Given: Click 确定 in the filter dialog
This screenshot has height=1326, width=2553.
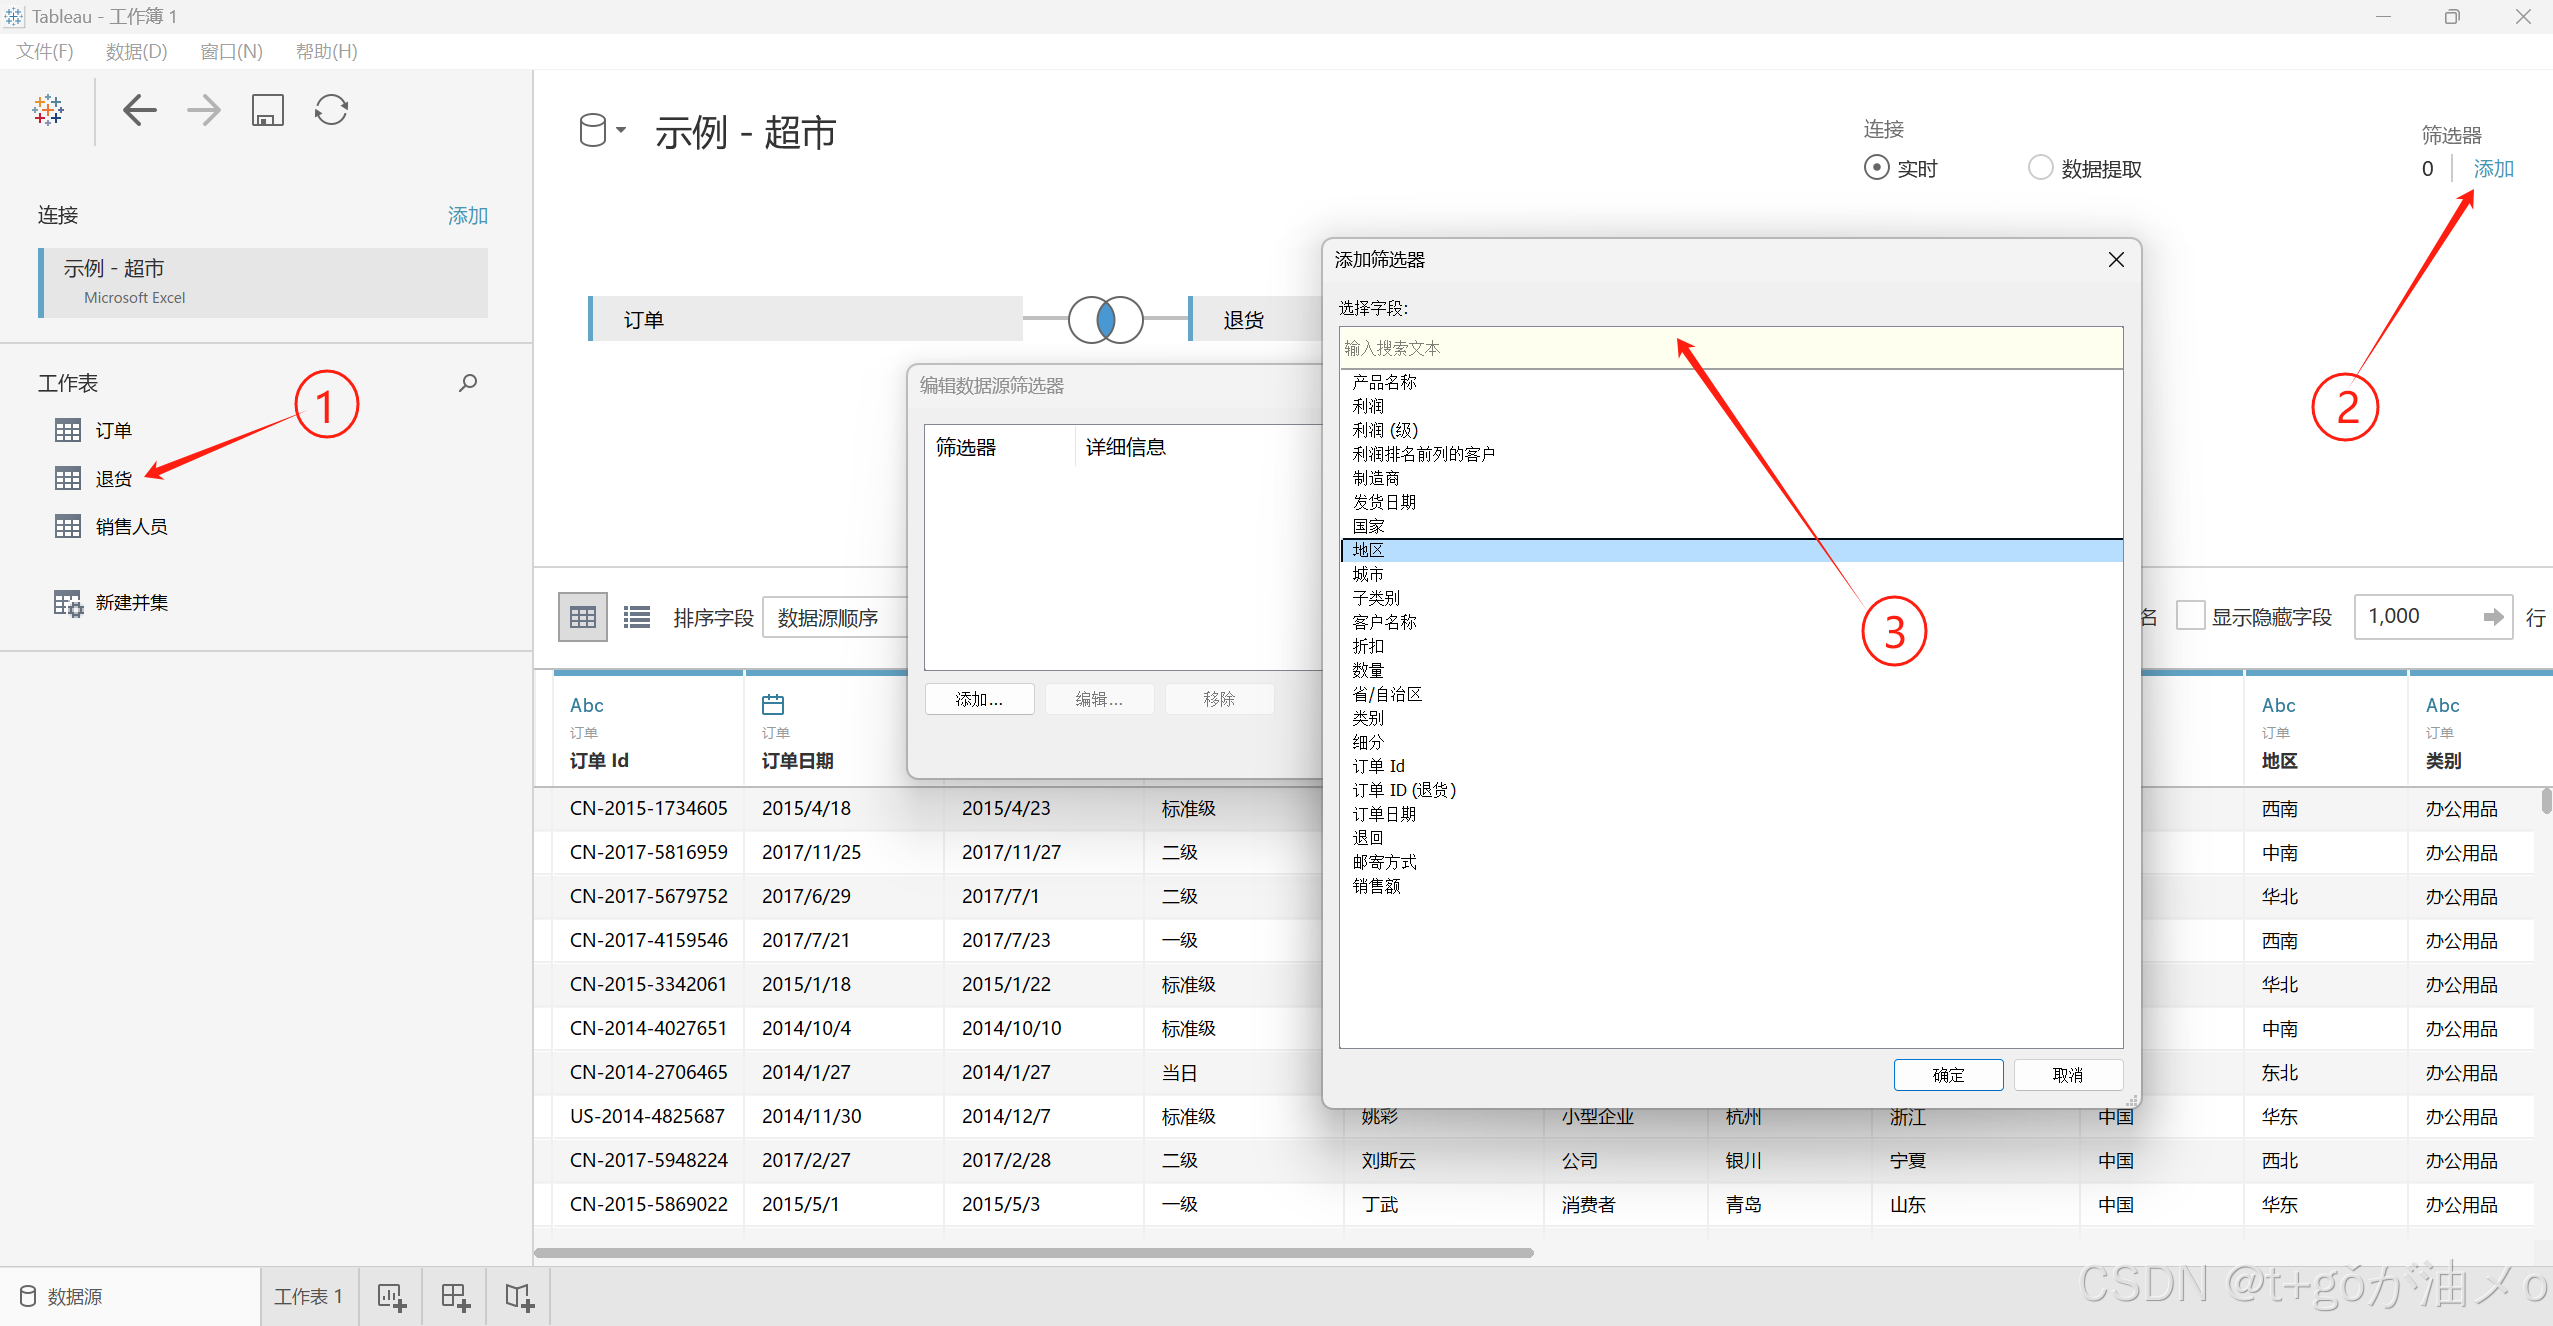Looking at the screenshot, I should [x=1947, y=1075].
